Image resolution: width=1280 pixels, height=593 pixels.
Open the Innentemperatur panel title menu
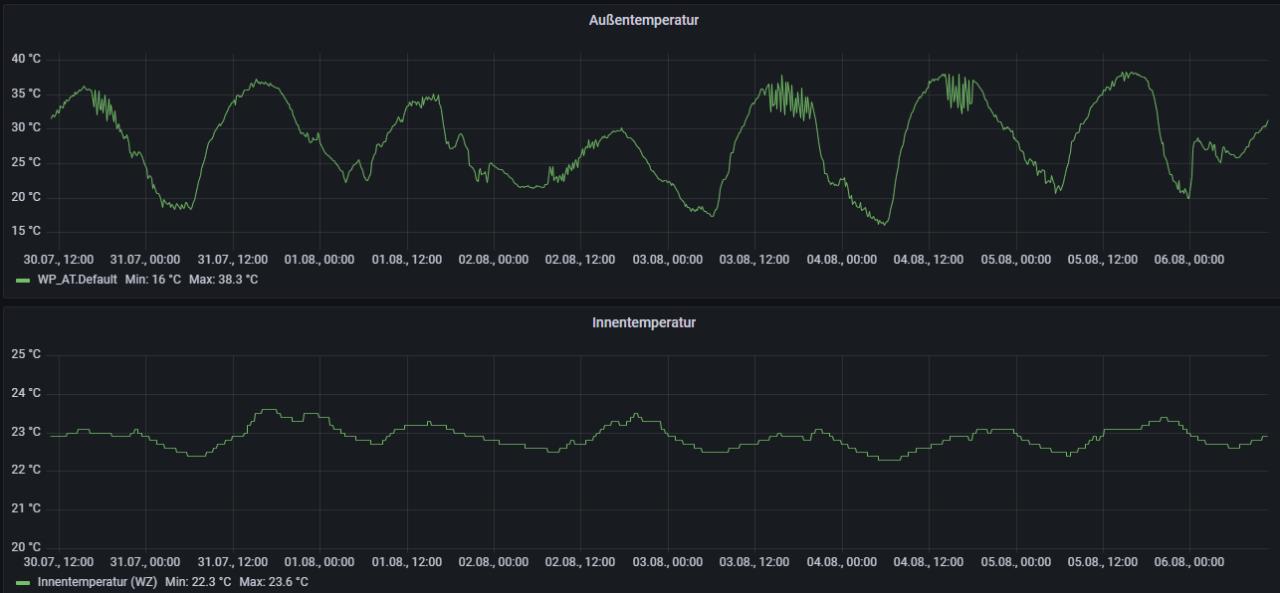[x=643, y=323]
